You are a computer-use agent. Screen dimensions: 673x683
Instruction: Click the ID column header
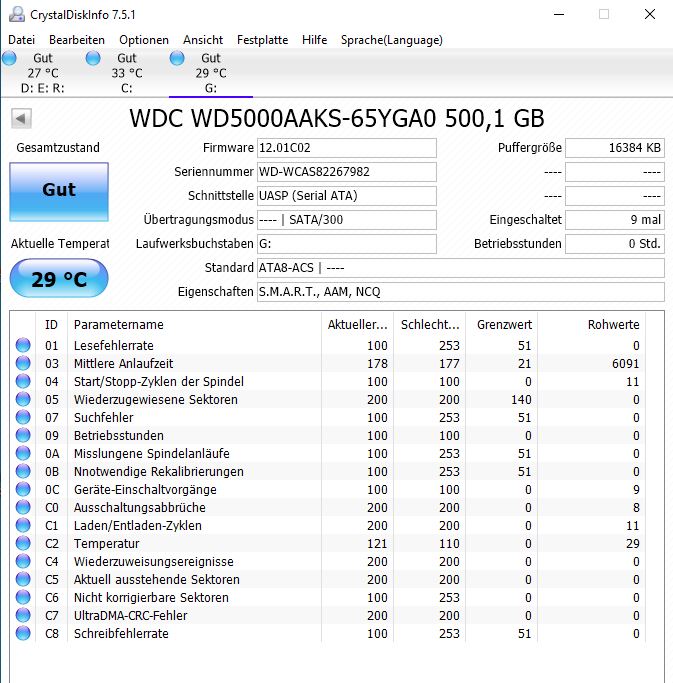[x=51, y=325]
